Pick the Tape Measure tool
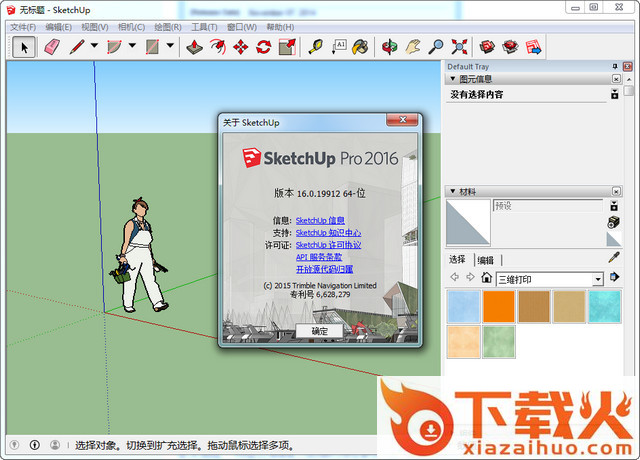 tap(316, 47)
